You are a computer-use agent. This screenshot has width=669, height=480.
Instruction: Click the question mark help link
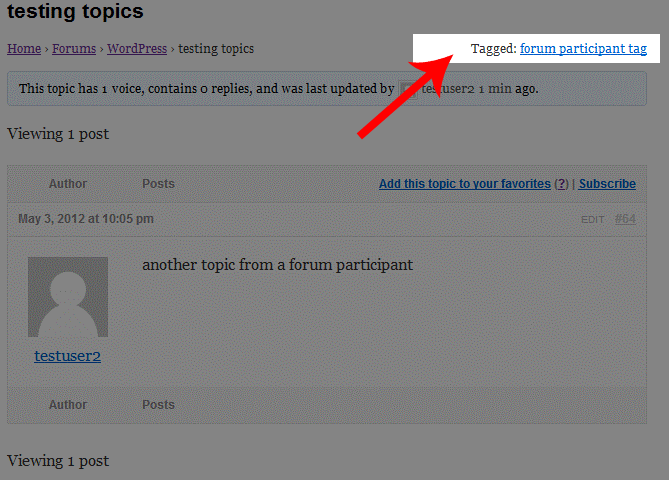(x=562, y=184)
